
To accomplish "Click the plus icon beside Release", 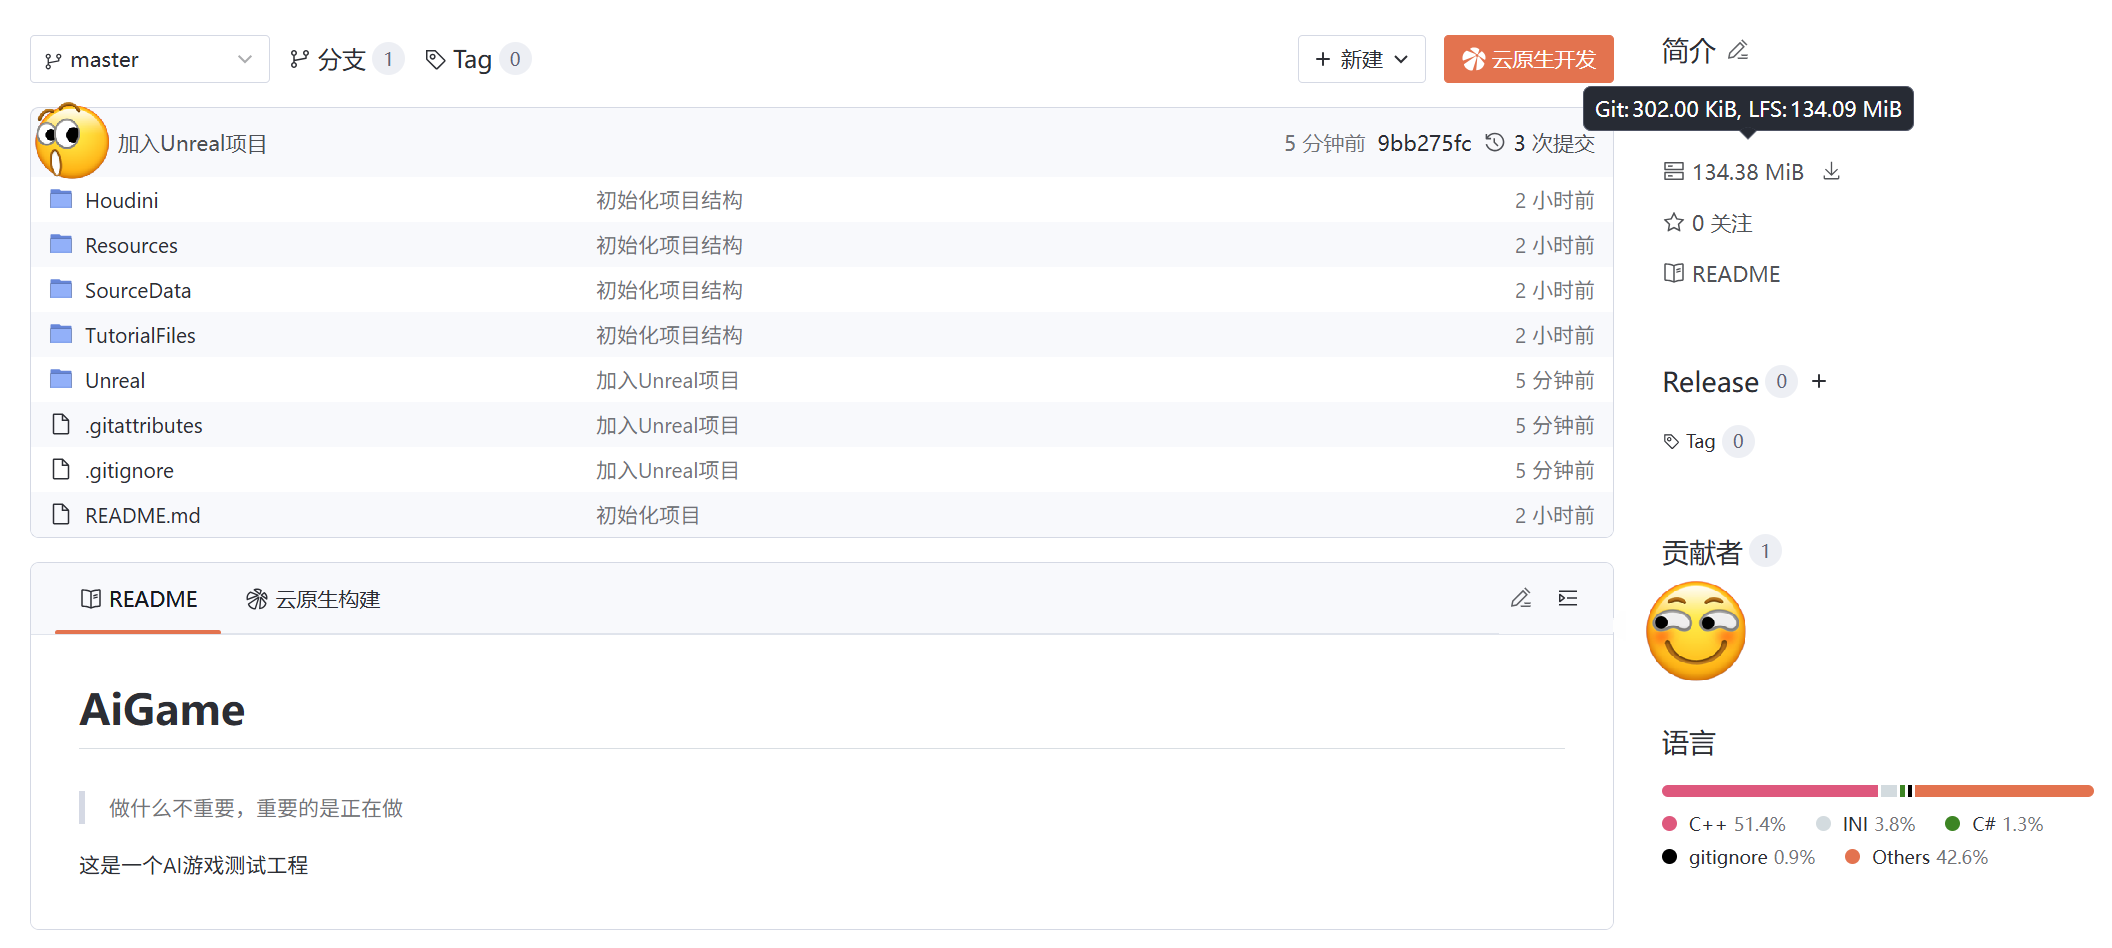I will point(1819,382).
